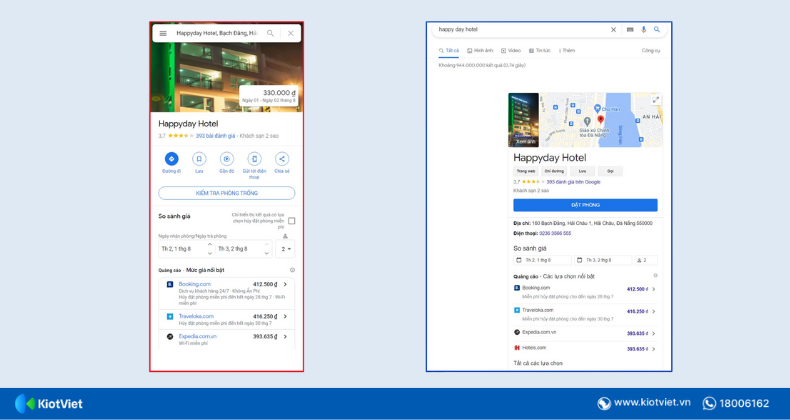Switch to the Video tab
Viewport: 790px width, 420px height.
pyautogui.click(x=511, y=50)
